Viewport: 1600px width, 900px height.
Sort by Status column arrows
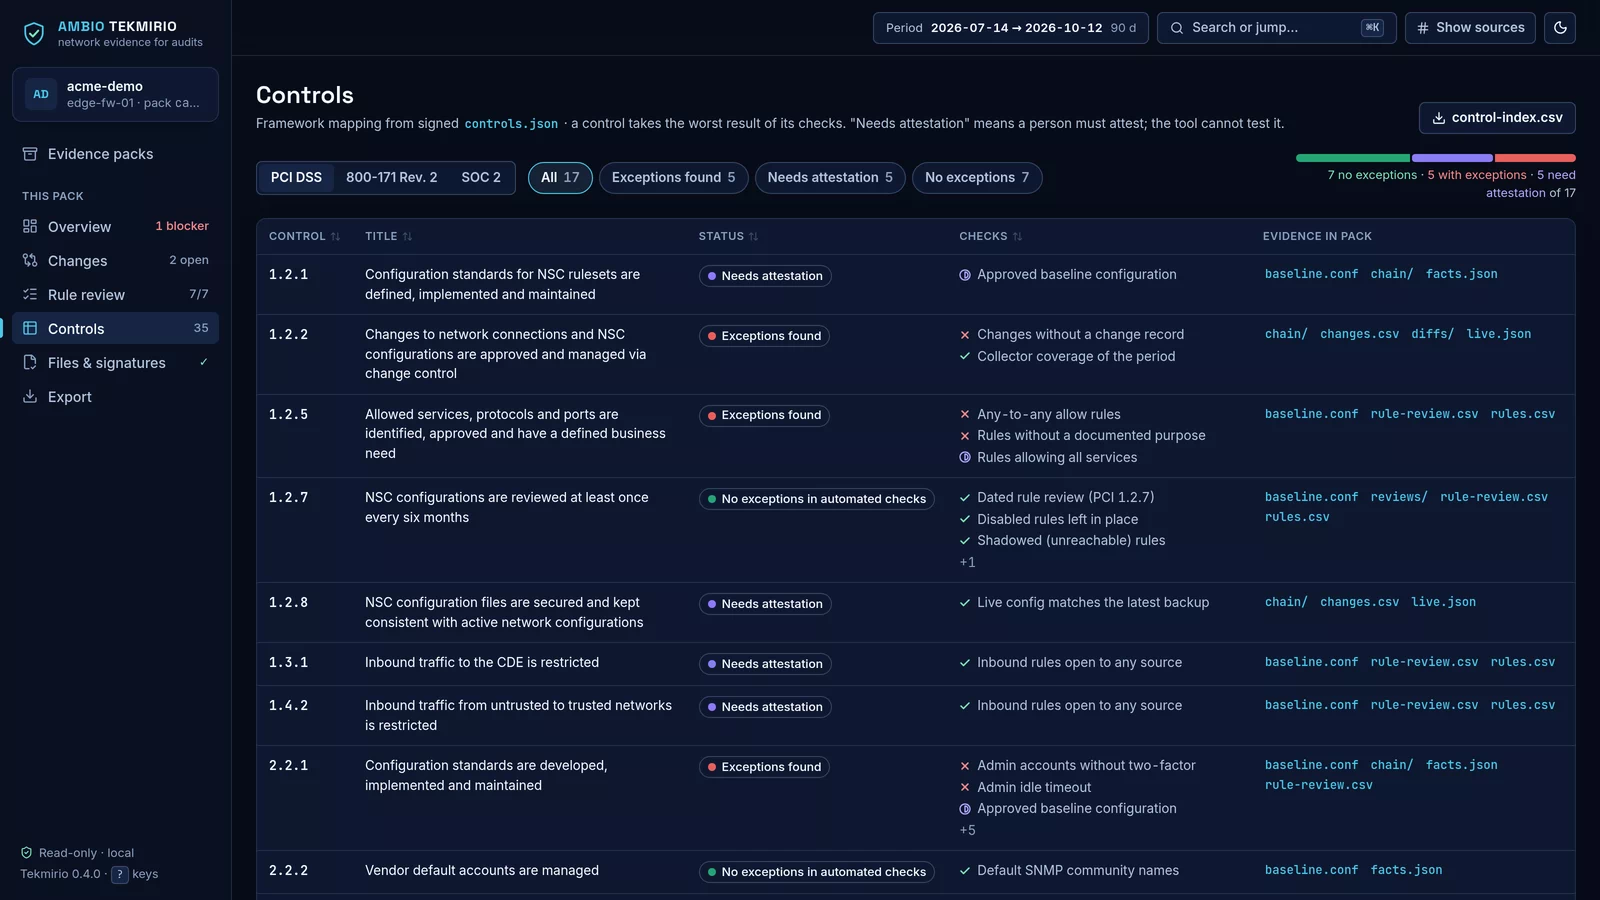[754, 237]
